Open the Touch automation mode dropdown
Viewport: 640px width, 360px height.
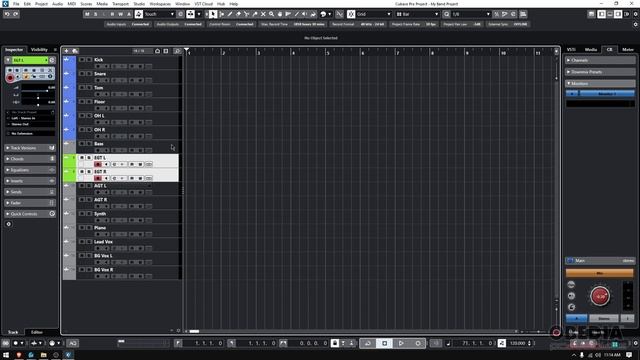[x=160, y=14]
